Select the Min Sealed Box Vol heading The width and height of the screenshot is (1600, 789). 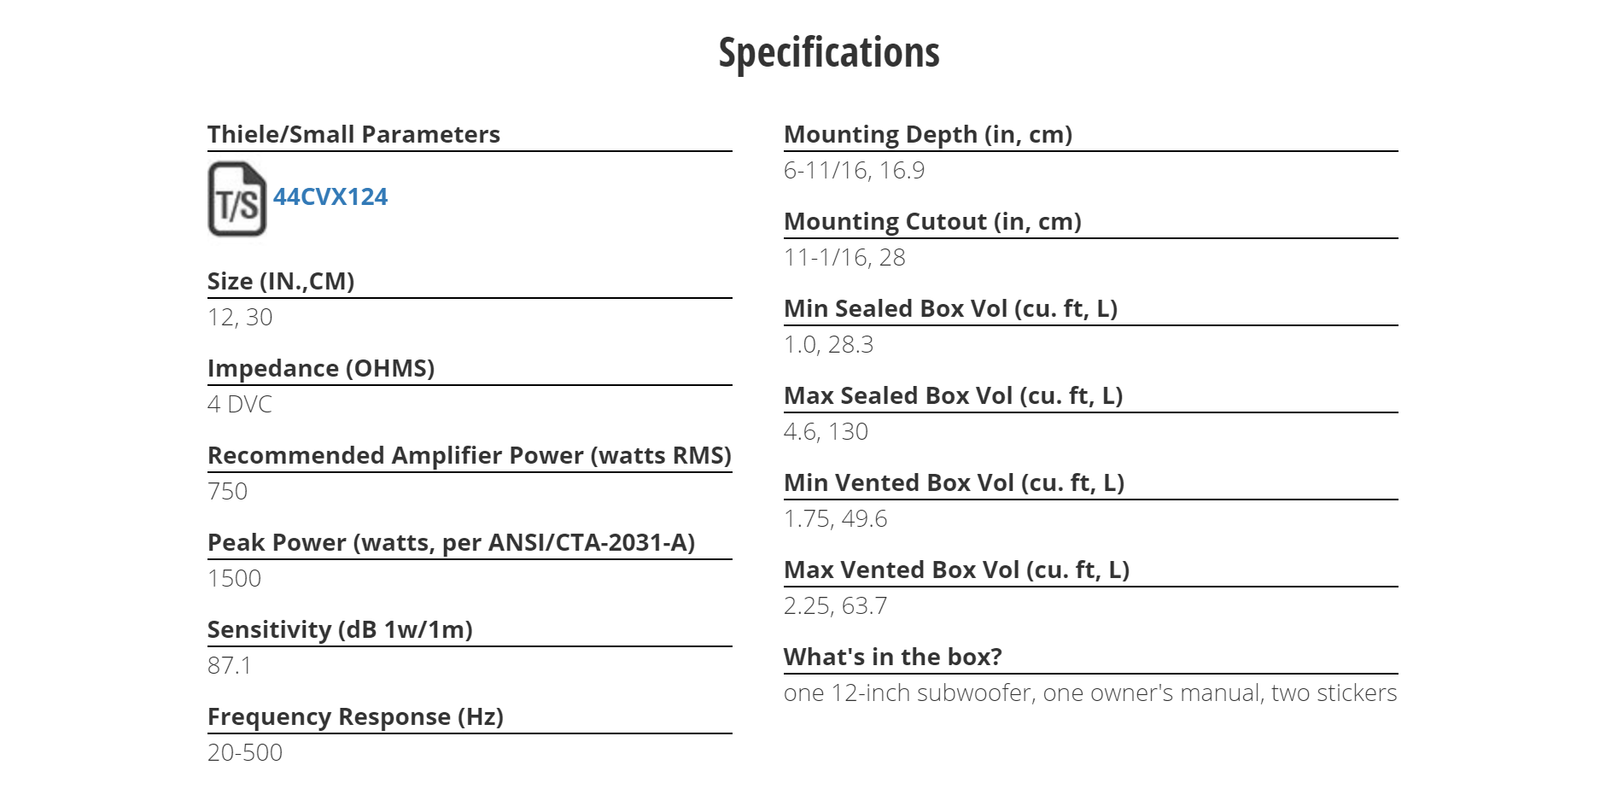click(951, 308)
